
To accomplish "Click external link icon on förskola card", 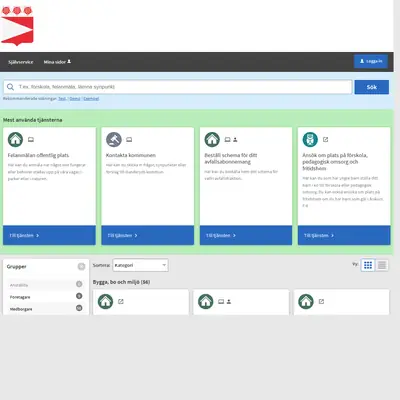I will (x=326, y=140).
